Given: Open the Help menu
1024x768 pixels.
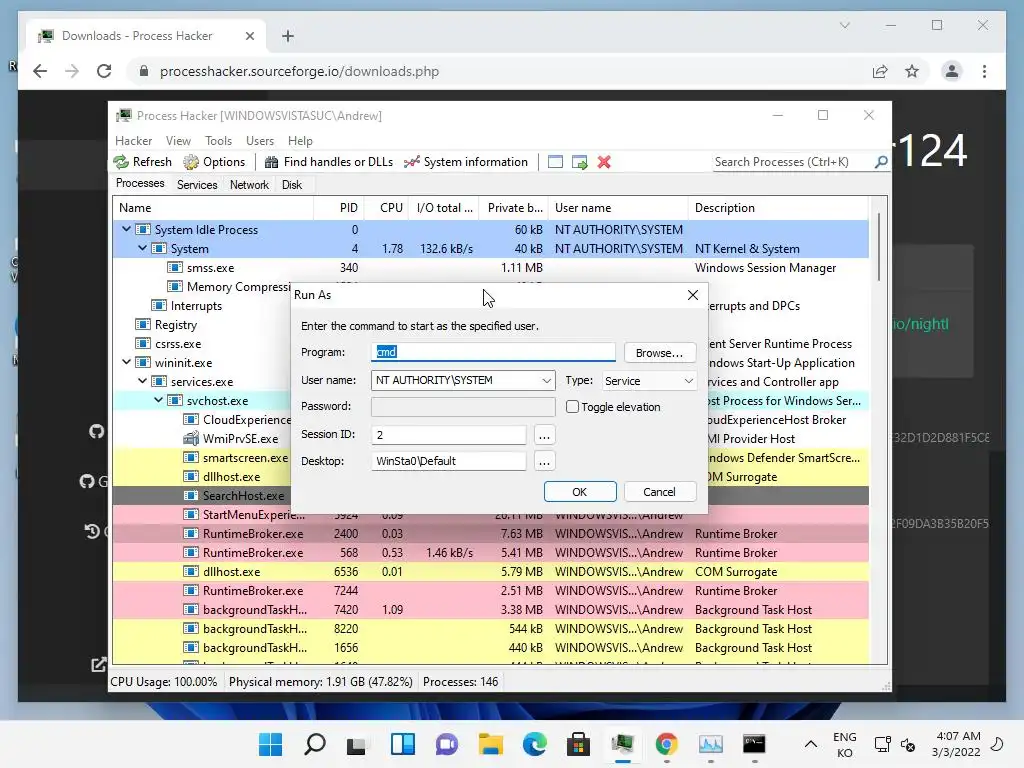Looking at the screenshot, I should [x=300, y=140].
